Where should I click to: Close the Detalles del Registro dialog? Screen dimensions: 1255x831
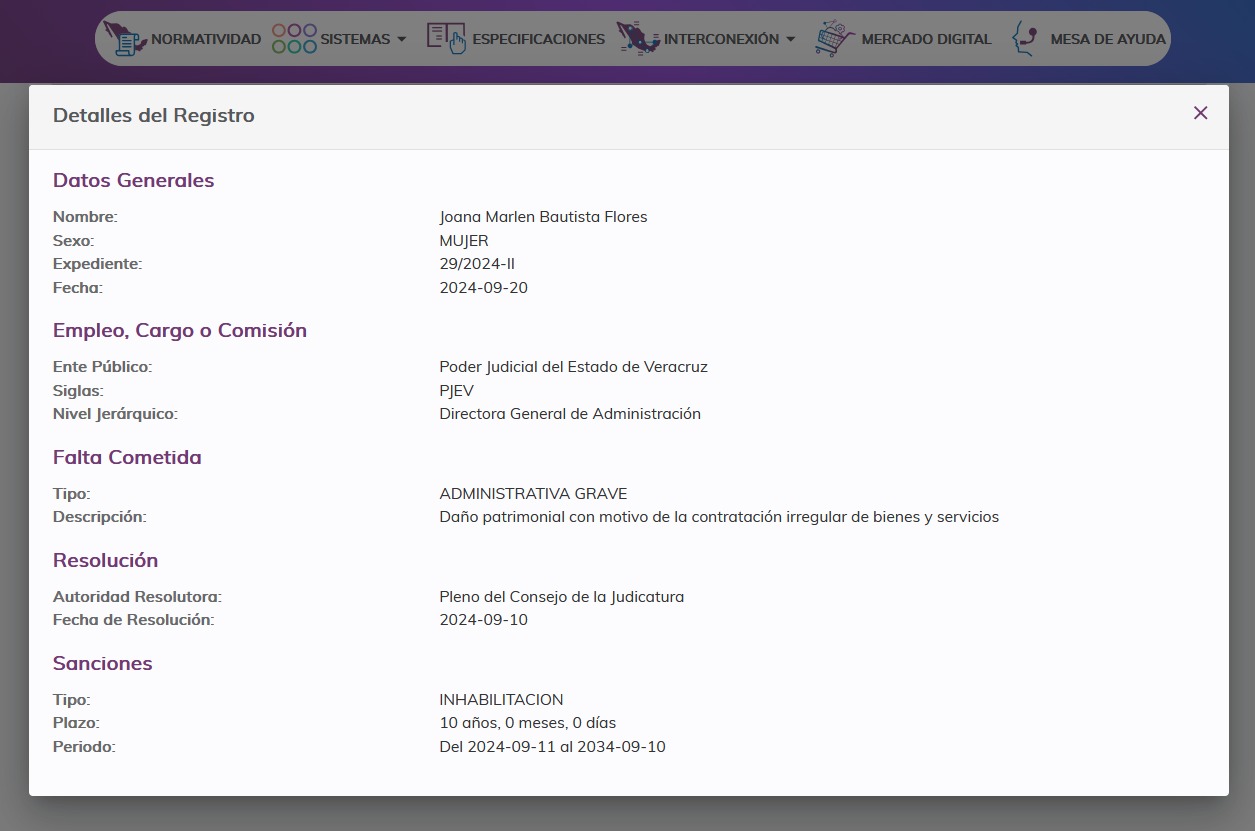(x=1200, y=113)
